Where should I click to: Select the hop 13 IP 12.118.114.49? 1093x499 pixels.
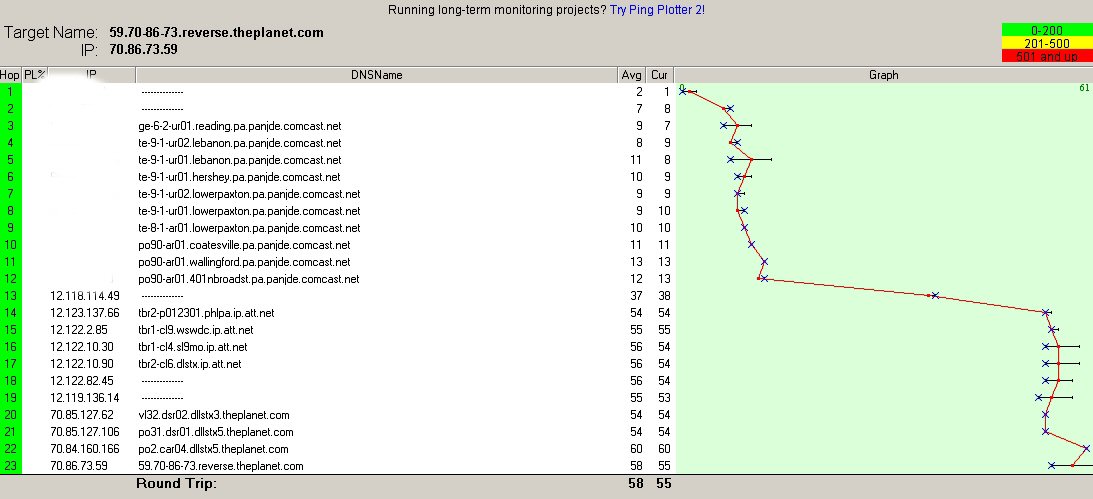(85, 296)
